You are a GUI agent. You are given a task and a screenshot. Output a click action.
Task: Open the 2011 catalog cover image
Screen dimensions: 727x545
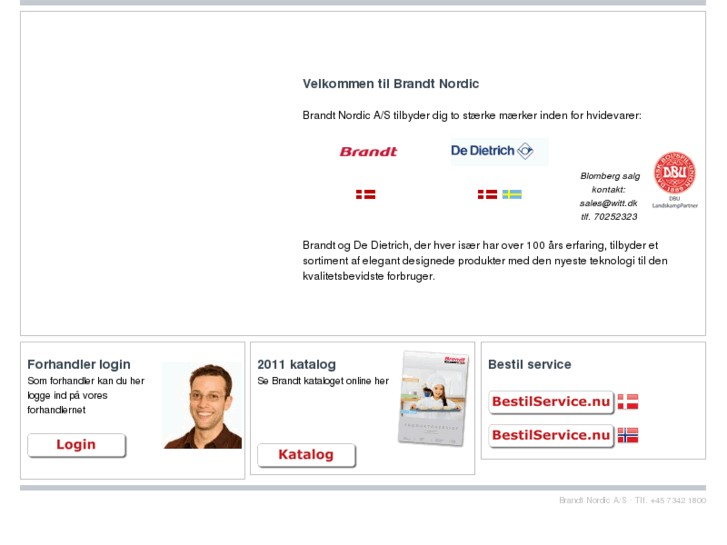pos(433,398)
